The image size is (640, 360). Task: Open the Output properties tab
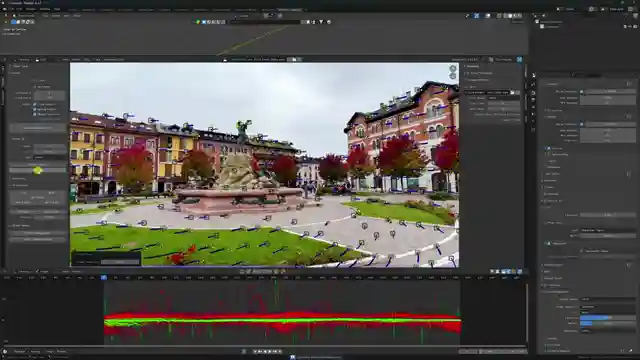[x=533, y=92]
